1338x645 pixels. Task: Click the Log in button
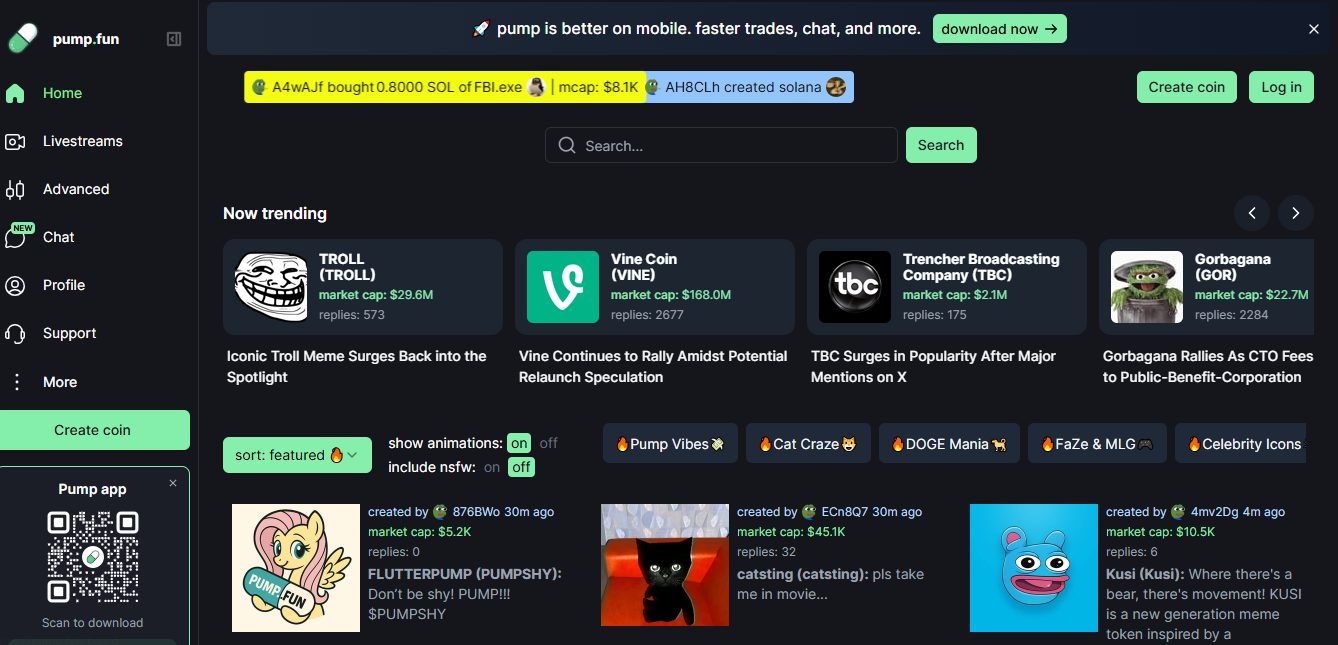[1281, 87]
